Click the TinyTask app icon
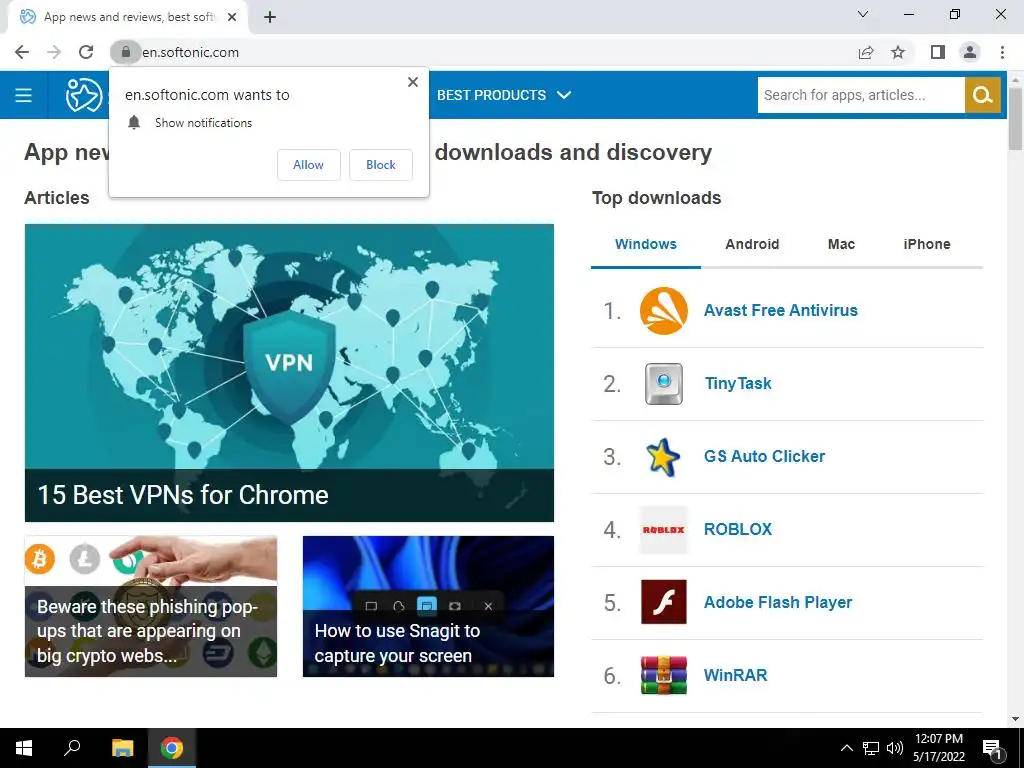This screenshot has width=1024, height=768. point(664,384)
